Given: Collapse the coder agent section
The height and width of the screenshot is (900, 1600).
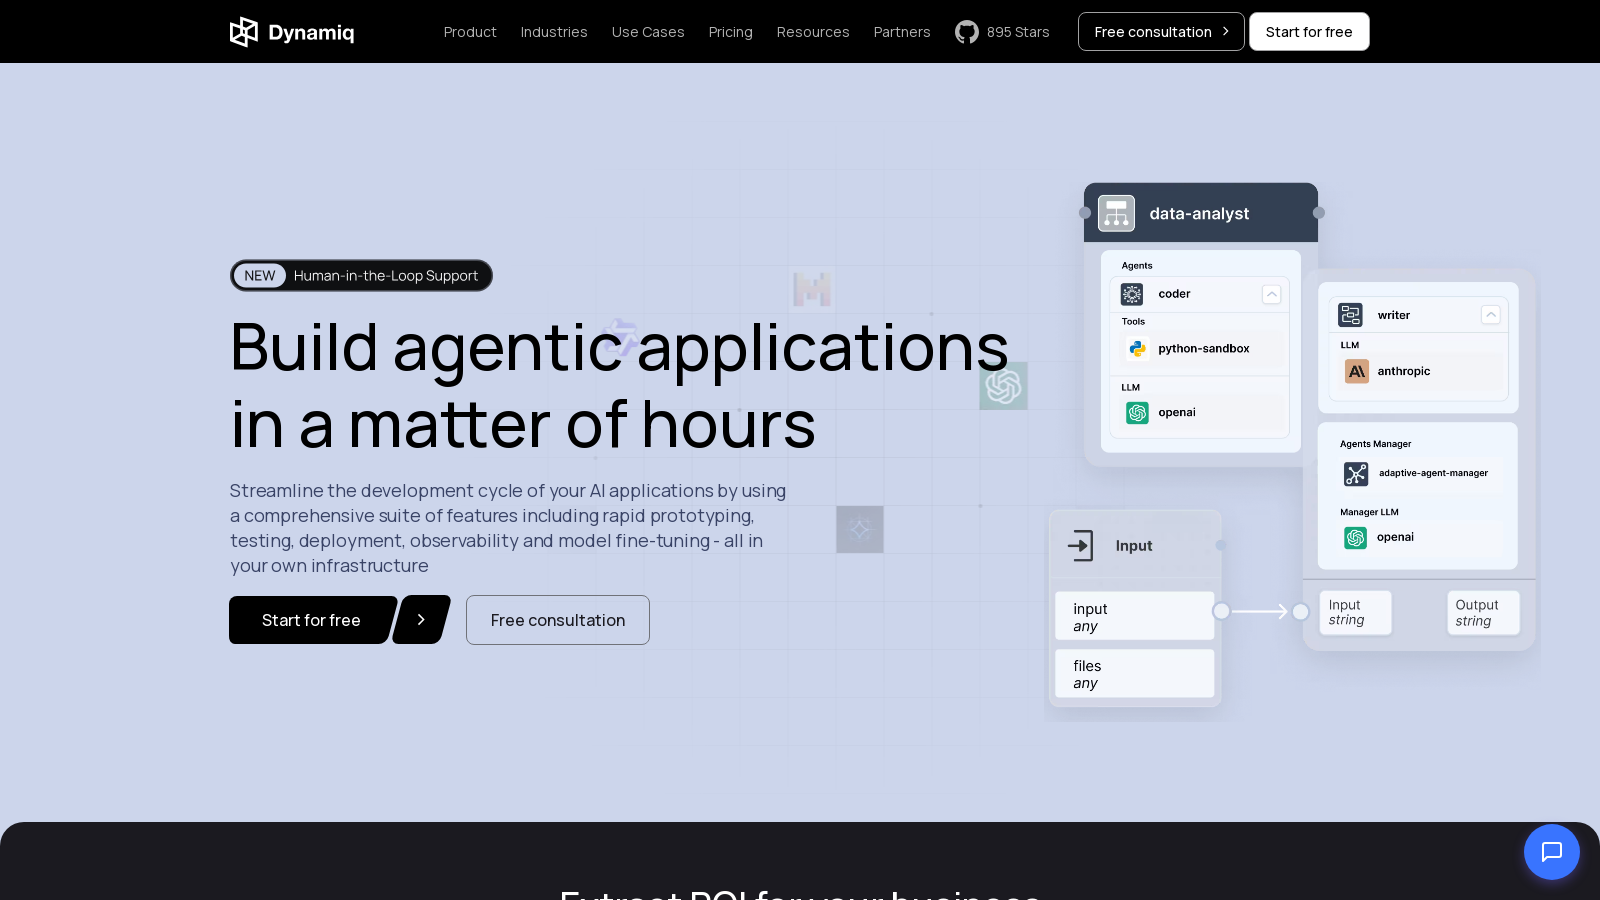Looking at the screenshot, I should click(x=1271, y=294).
